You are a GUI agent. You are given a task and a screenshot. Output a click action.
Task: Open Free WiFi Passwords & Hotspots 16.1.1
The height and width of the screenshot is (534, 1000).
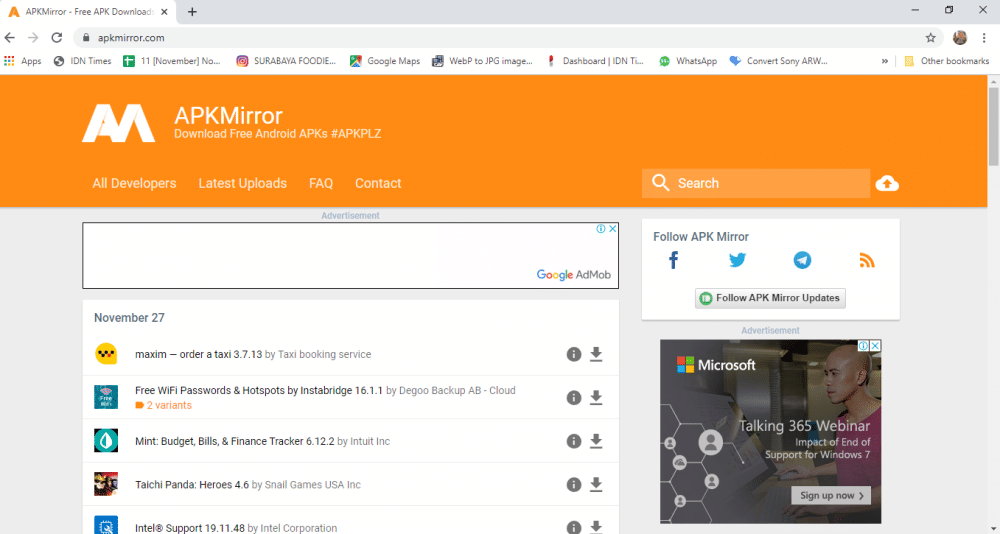click(x=259, y=390)
